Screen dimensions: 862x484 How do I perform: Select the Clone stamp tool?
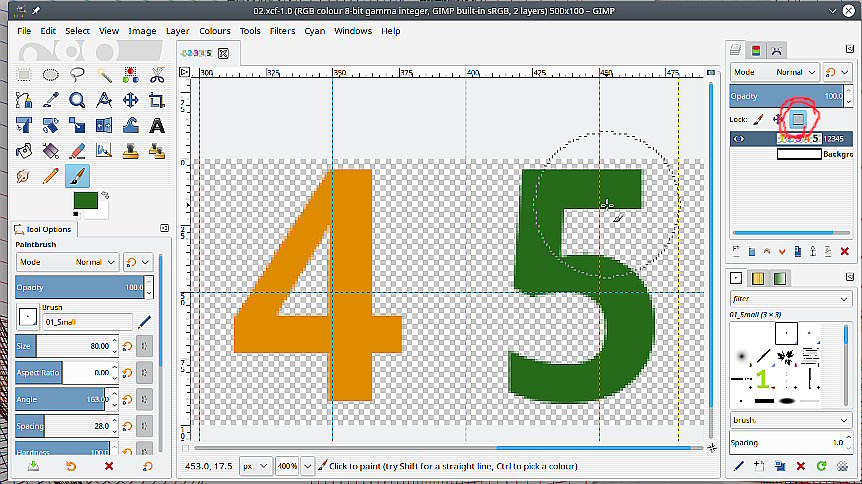pos(130,151)
